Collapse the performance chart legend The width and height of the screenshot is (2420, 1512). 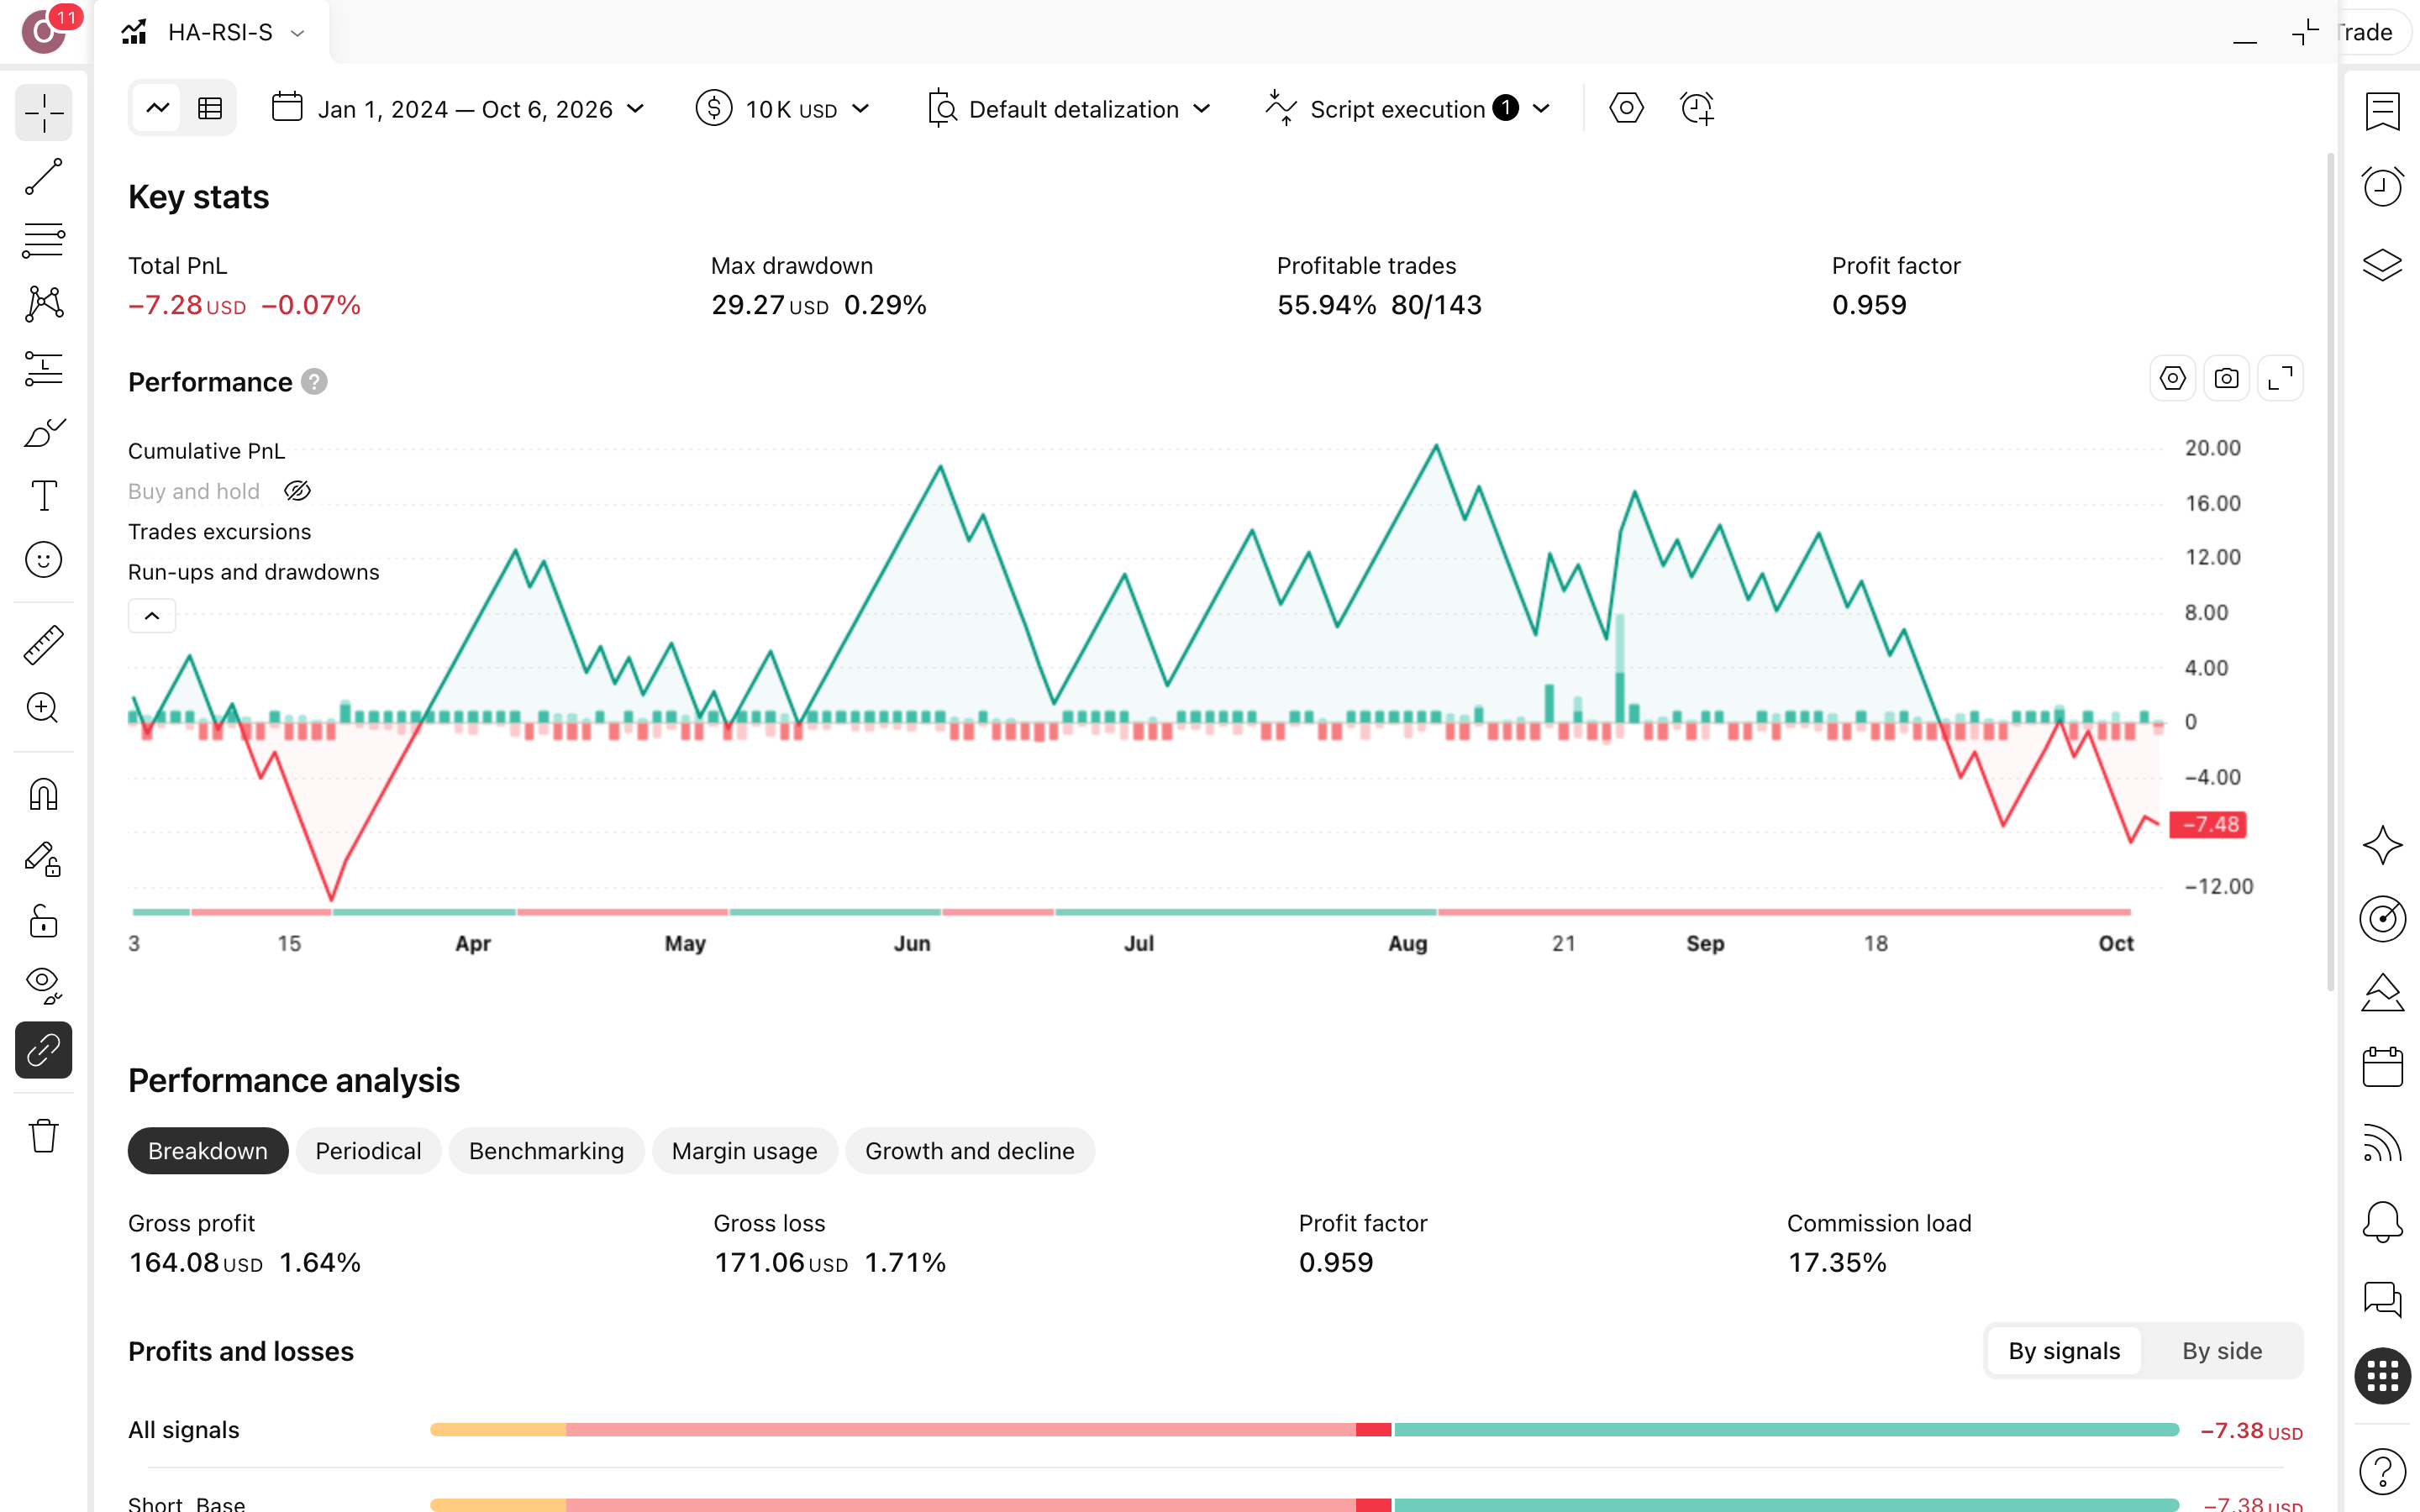pos(152,616)
